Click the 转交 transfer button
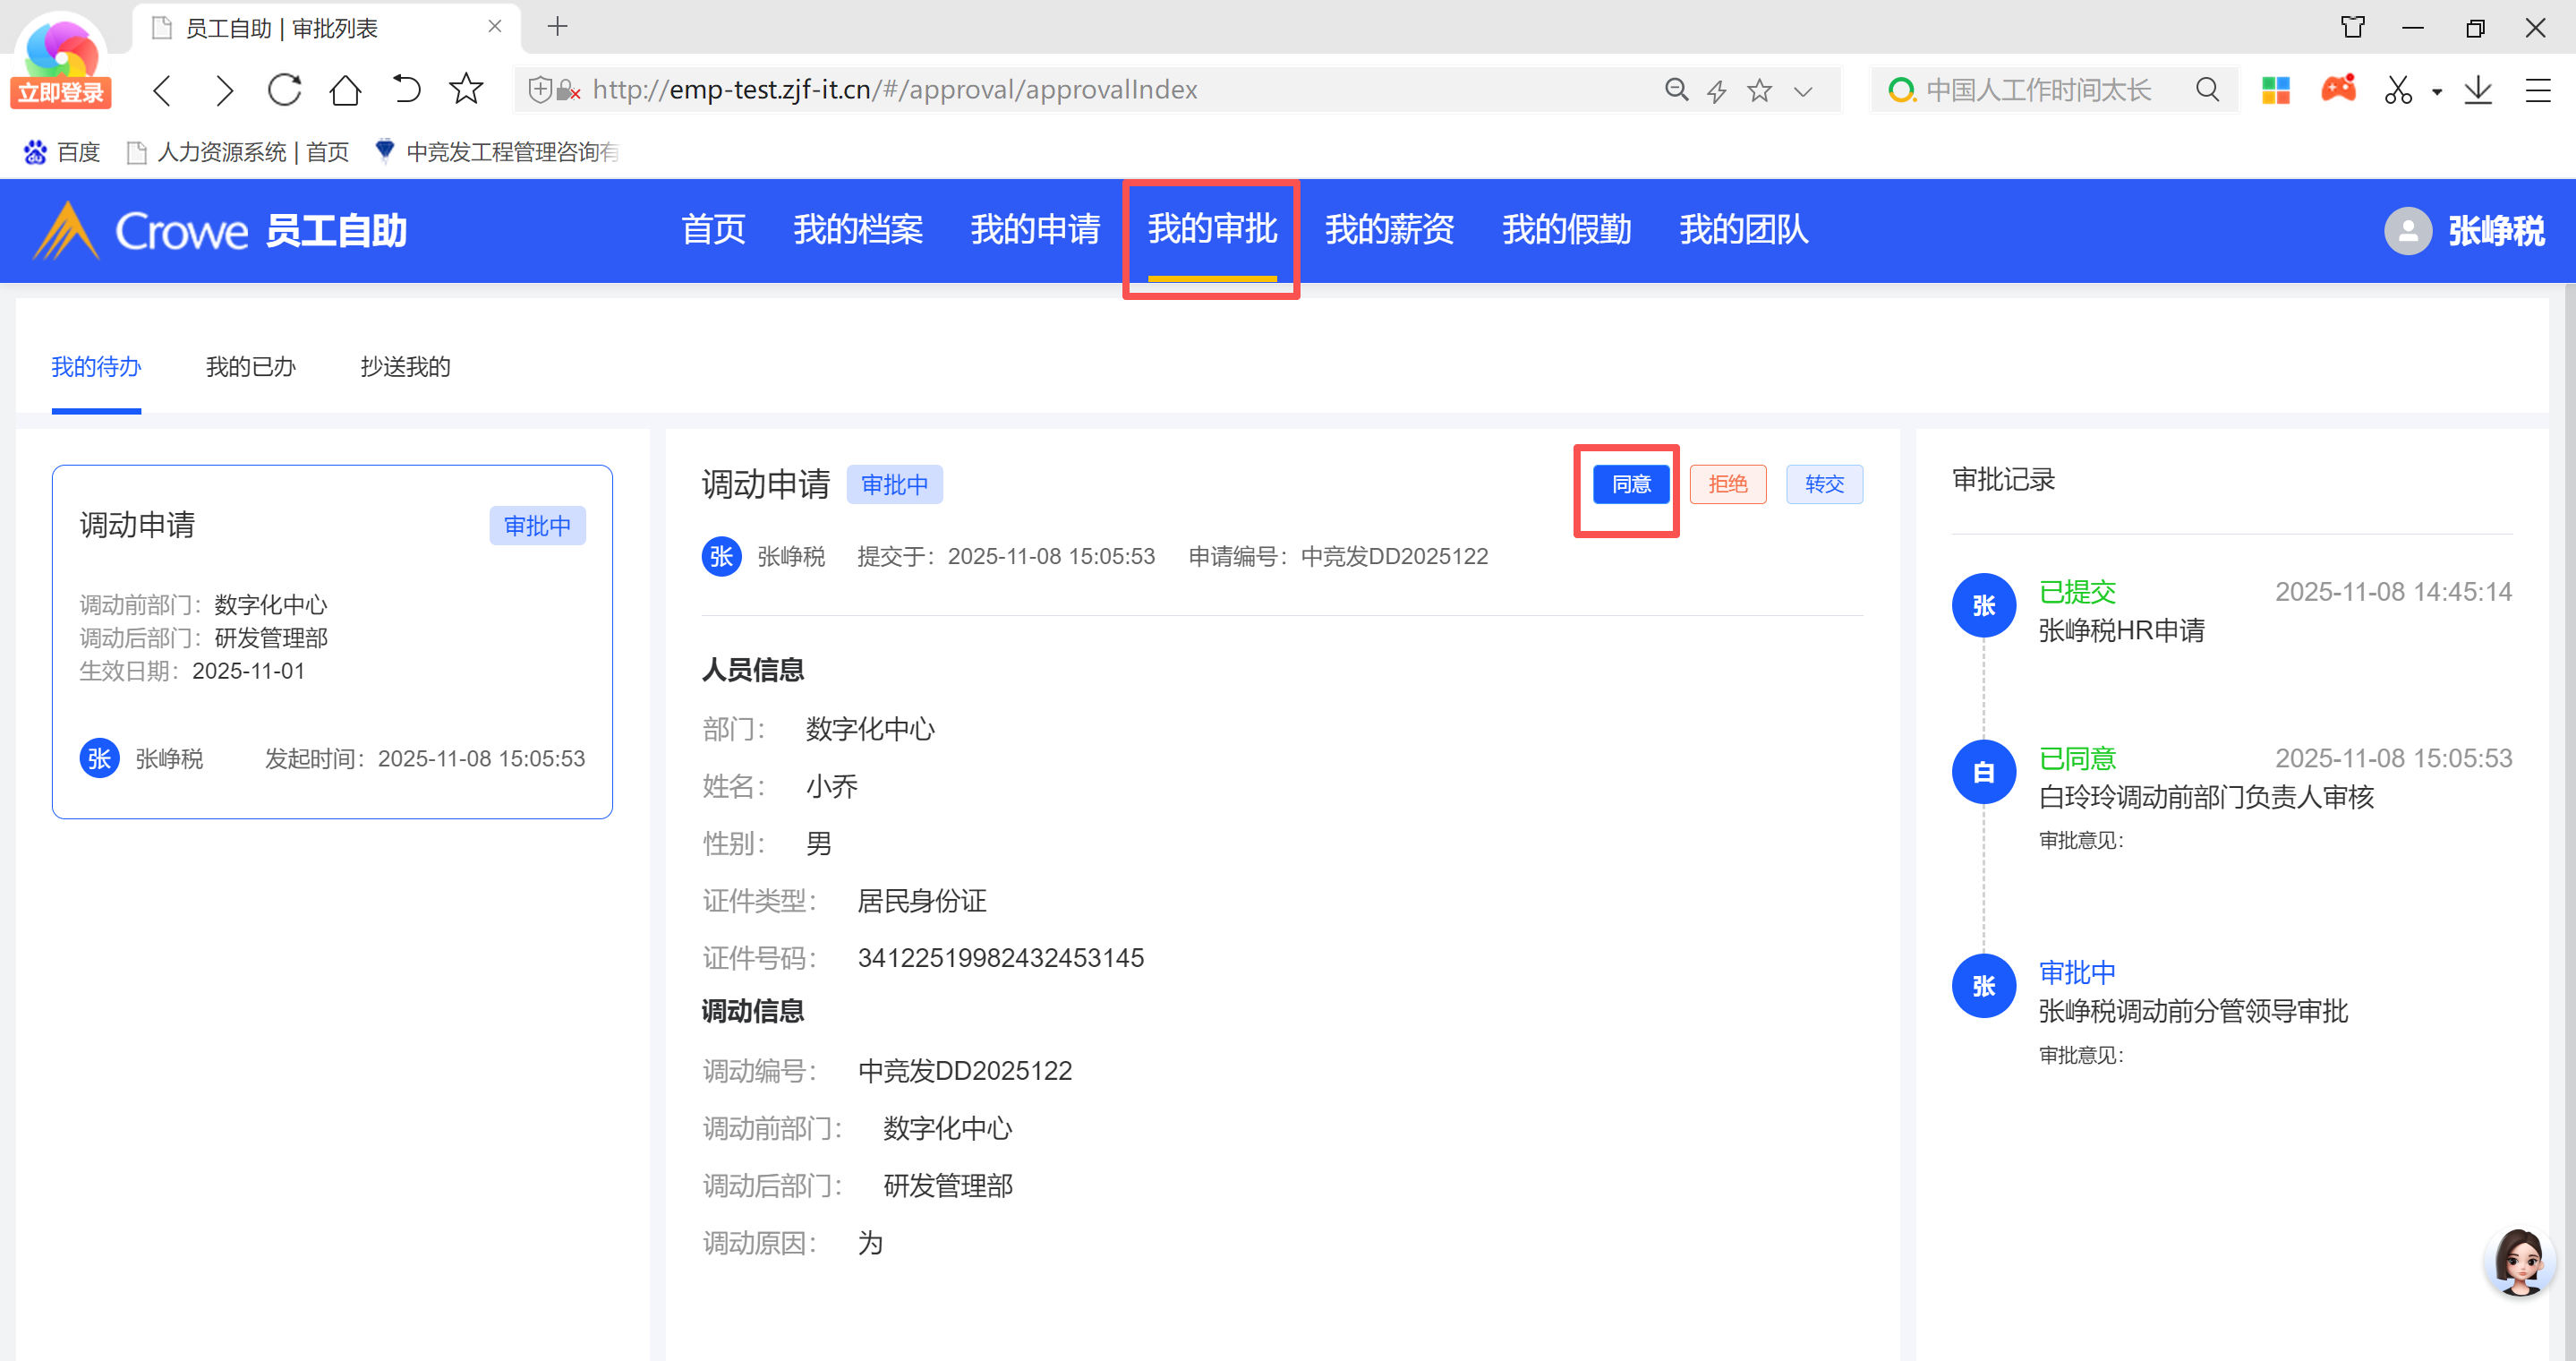Viewport: 2576px width, 1361px height. pyautogui.click(x=1824, y=485)
